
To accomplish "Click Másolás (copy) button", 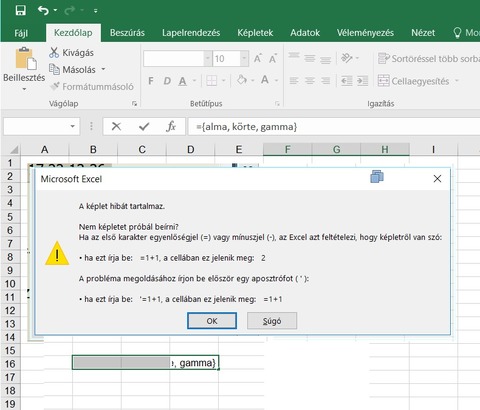I will point(72,70).
